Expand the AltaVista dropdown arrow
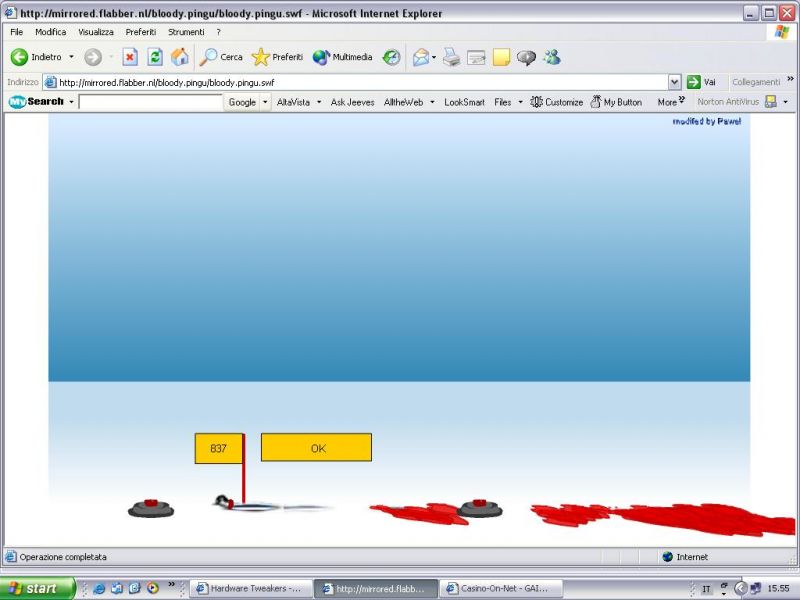The width and height of the screenshot is (800, 600). tap(319, 102)
